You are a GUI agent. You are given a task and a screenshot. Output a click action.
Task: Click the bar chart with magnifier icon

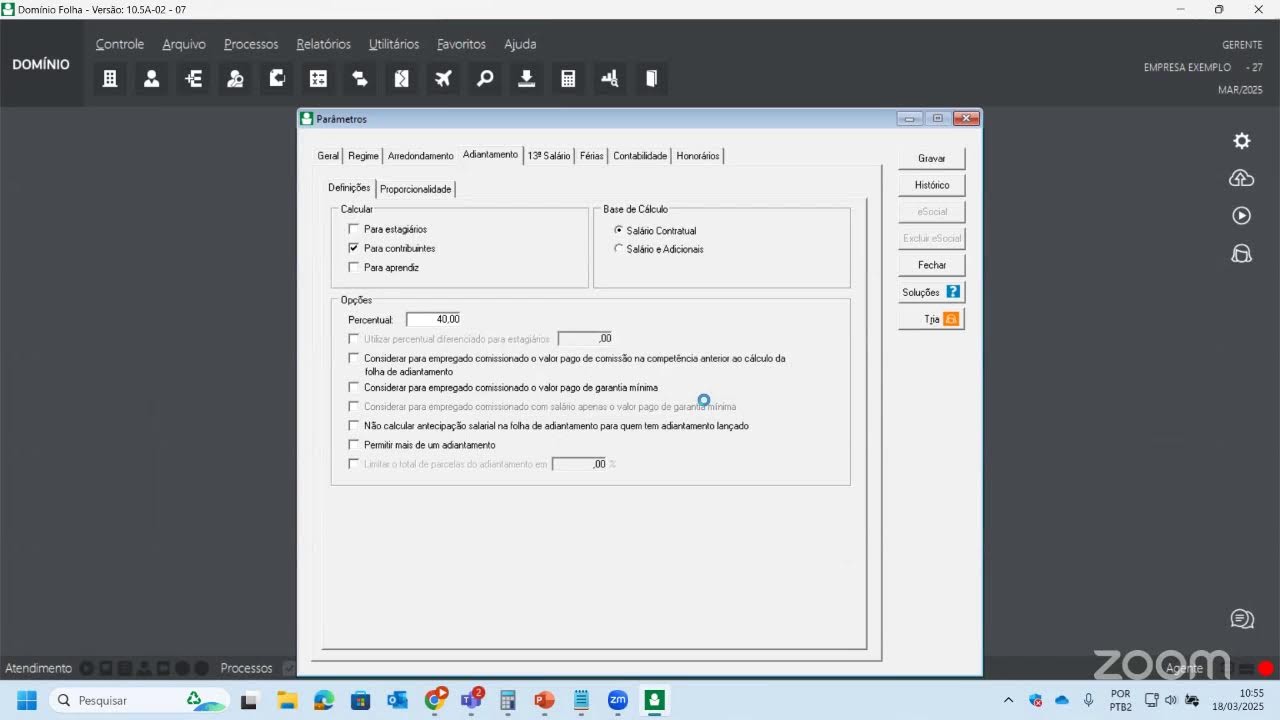pyautogui.click(x=610, y=79)
